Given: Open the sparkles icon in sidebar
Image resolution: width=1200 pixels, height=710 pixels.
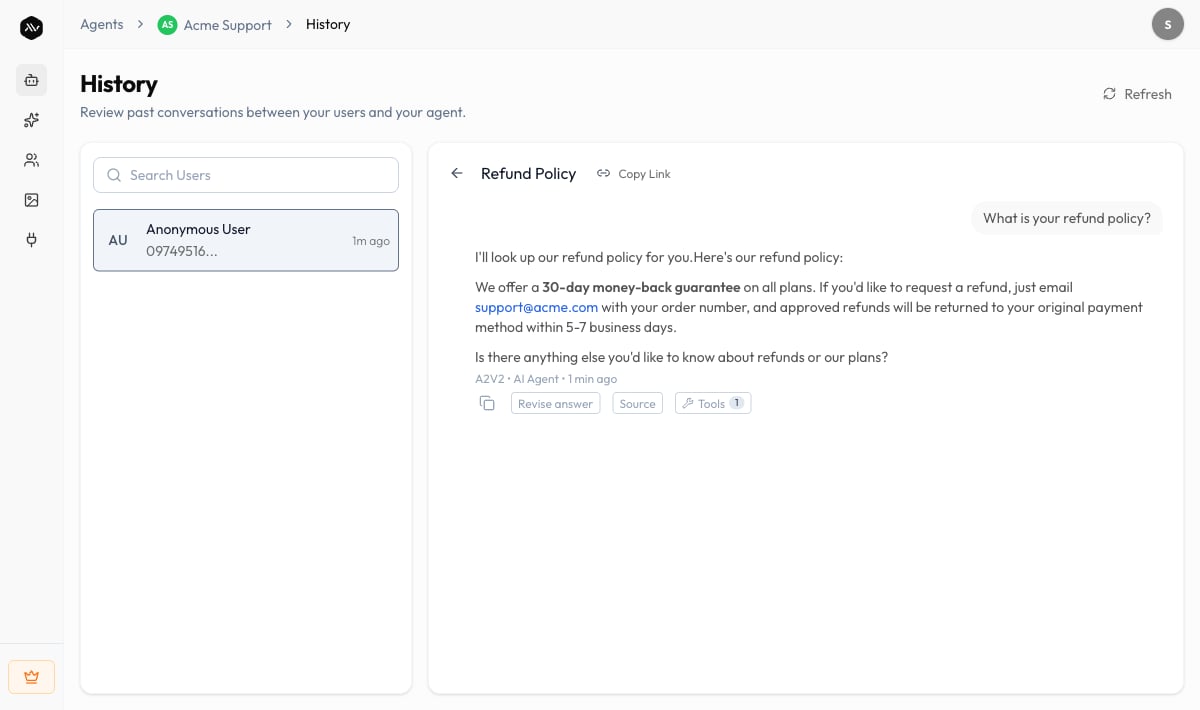Looking at the screenshot, I should (31, 120).
